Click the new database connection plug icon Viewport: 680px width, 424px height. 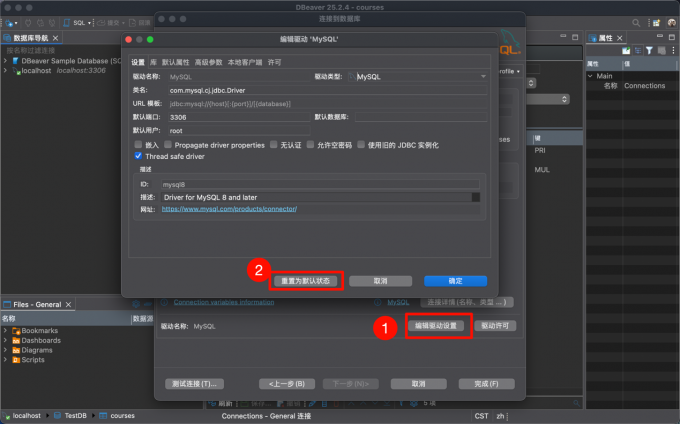(9, 23)
